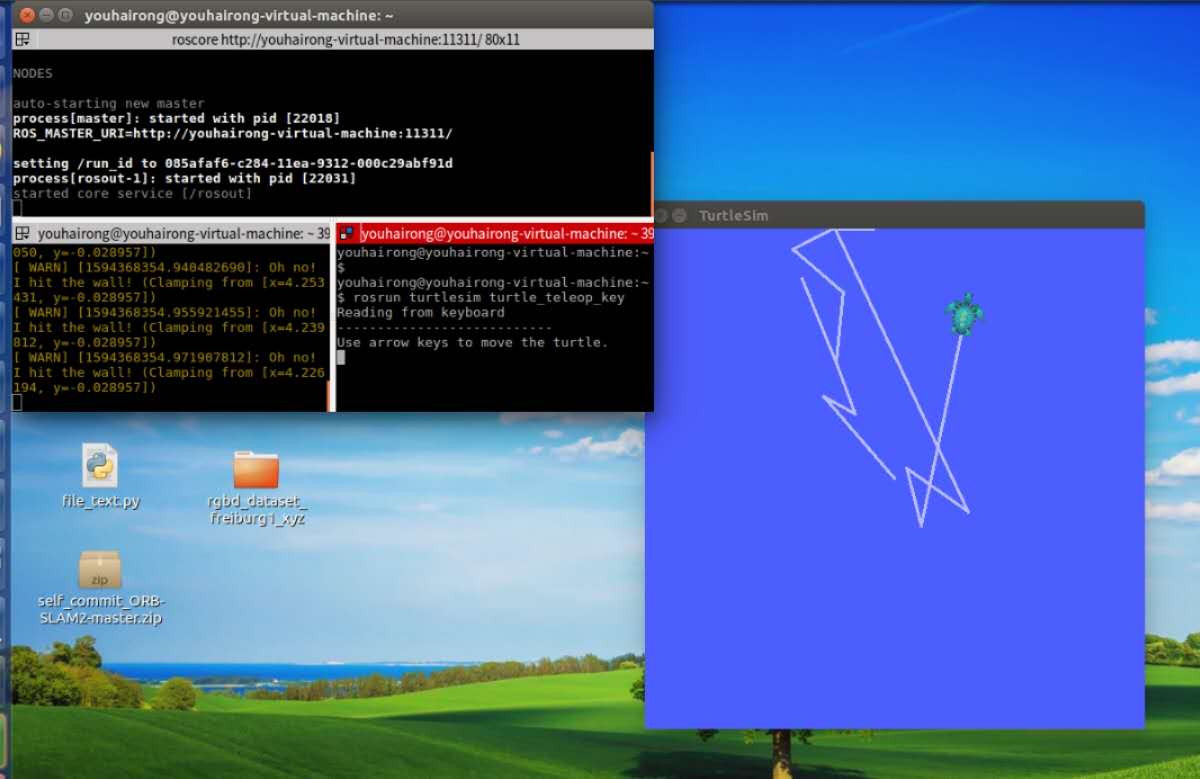Click the 'process[rosout-1]: started with pid [22031]' line
Image resolution: width=1200 pixels, height=779 pixels.
(184, 178)
